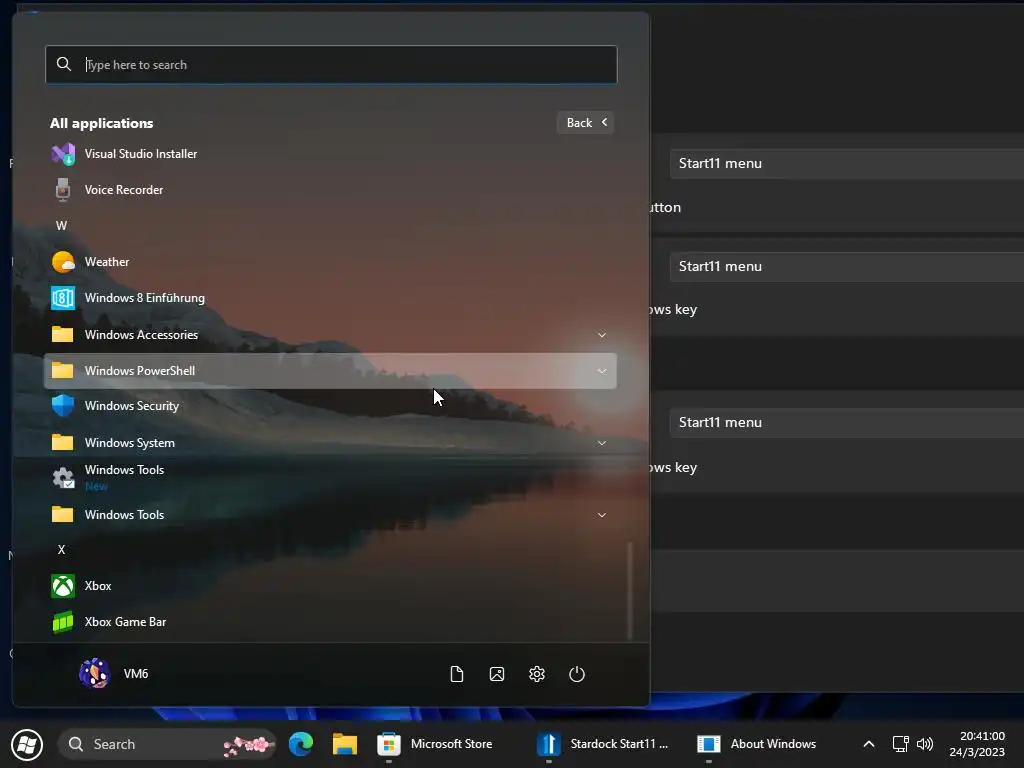Click the volume speaker tray icon
1024x768 pixels.
[925, 744]
